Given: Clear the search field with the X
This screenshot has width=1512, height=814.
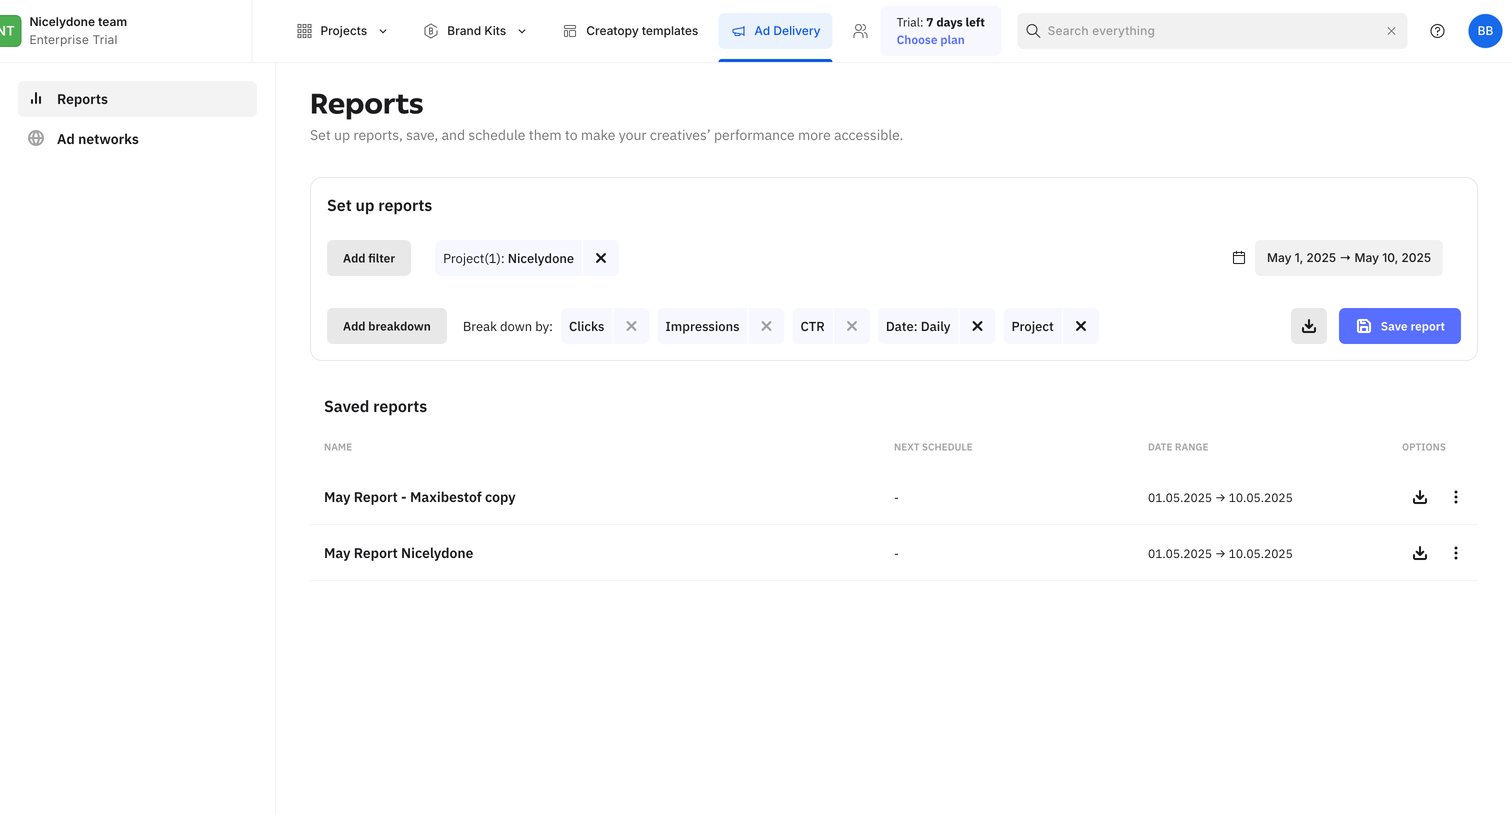Looking at the screenshot, I should pos(1391,31).
